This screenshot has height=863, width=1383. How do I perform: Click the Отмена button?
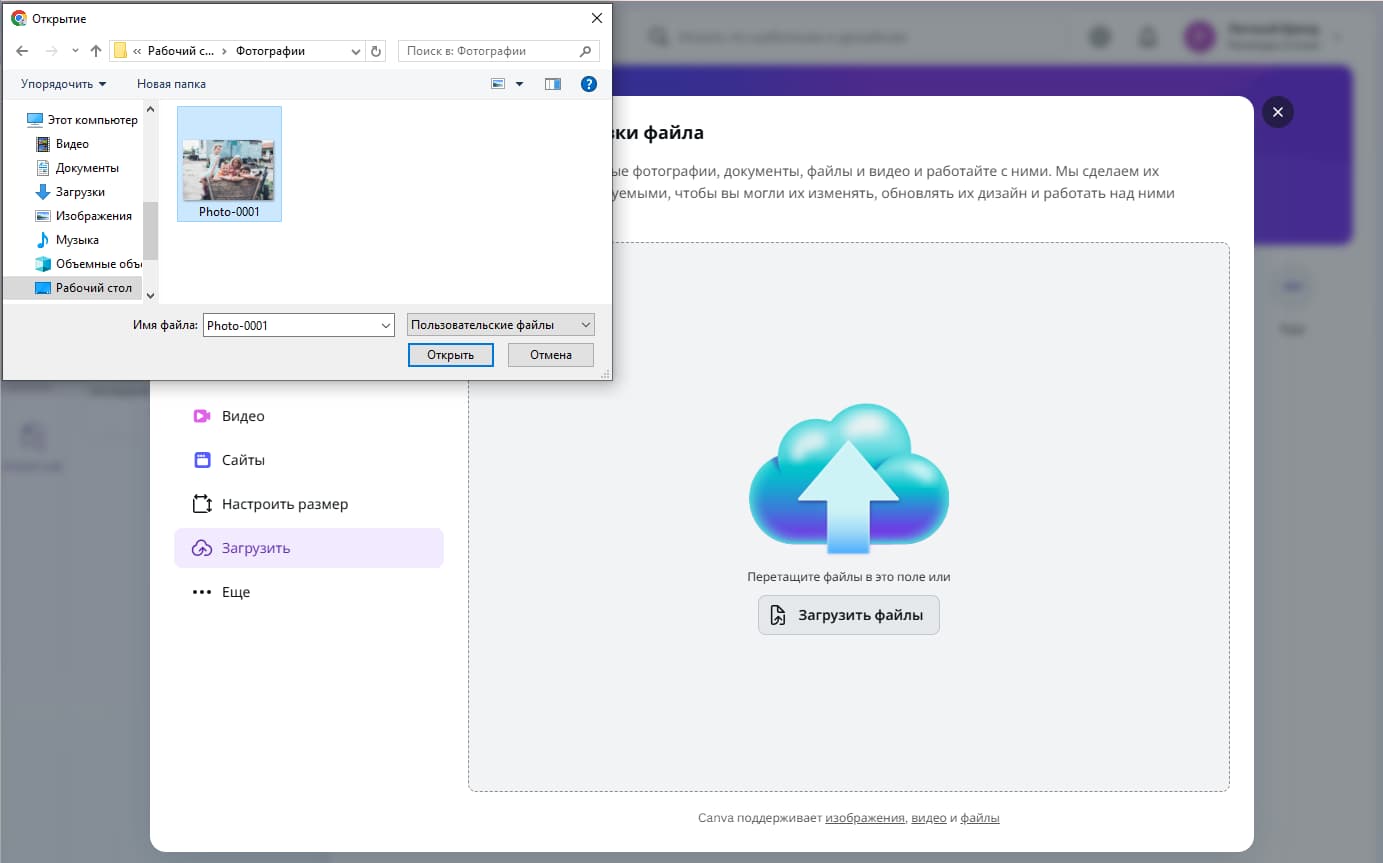[551, 355]
